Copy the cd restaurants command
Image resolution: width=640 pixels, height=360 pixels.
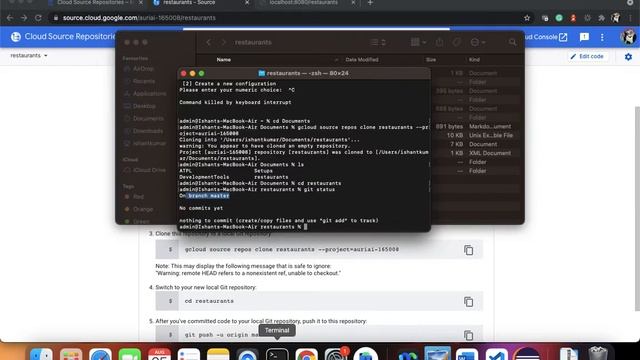[469, 302]
